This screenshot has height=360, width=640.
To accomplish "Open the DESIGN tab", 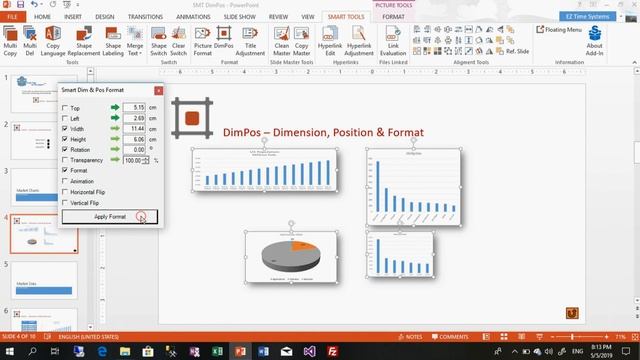I will tap(104, 17).
